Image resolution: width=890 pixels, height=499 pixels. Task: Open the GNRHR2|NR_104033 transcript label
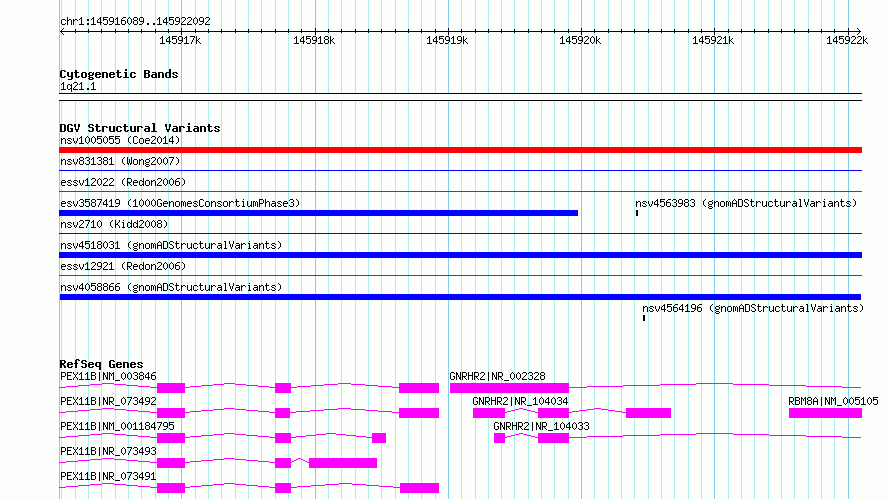click(x=541, y=426)
